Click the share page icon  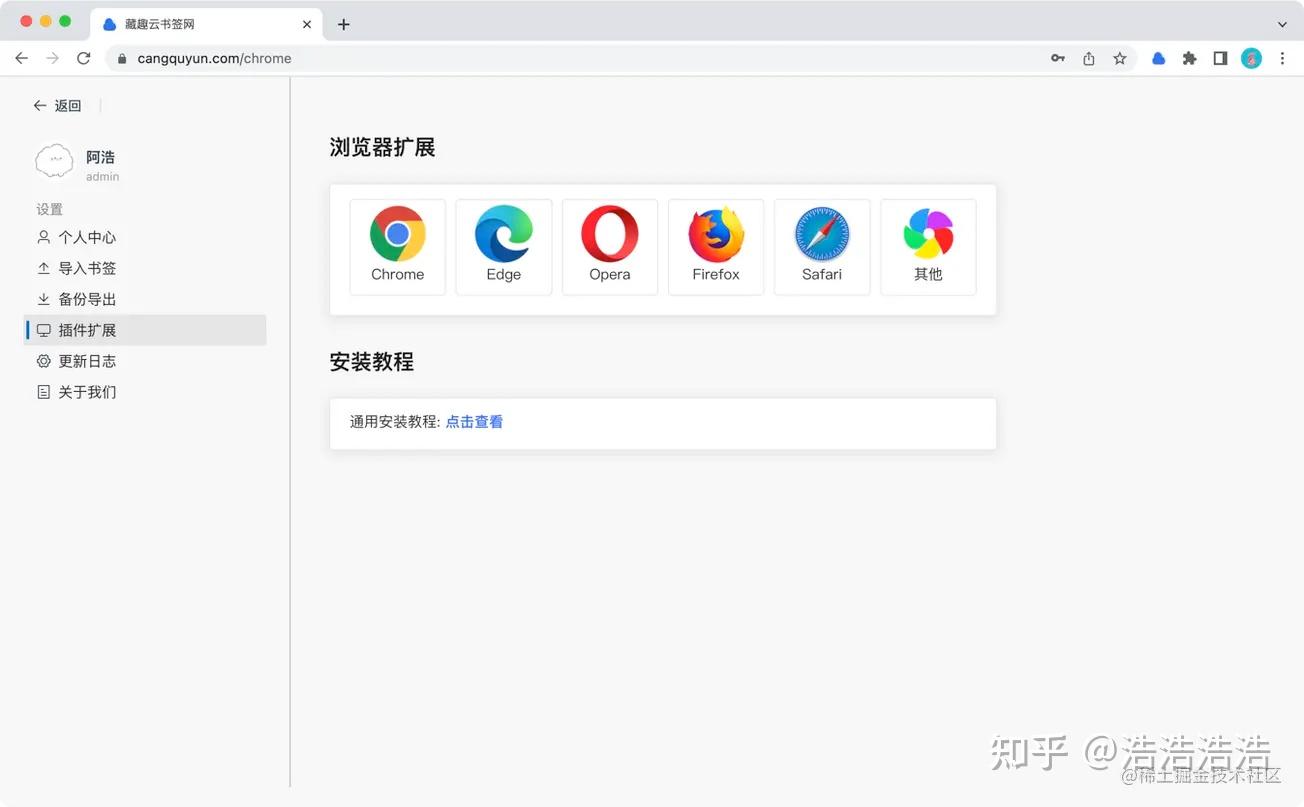[1089, 58]
